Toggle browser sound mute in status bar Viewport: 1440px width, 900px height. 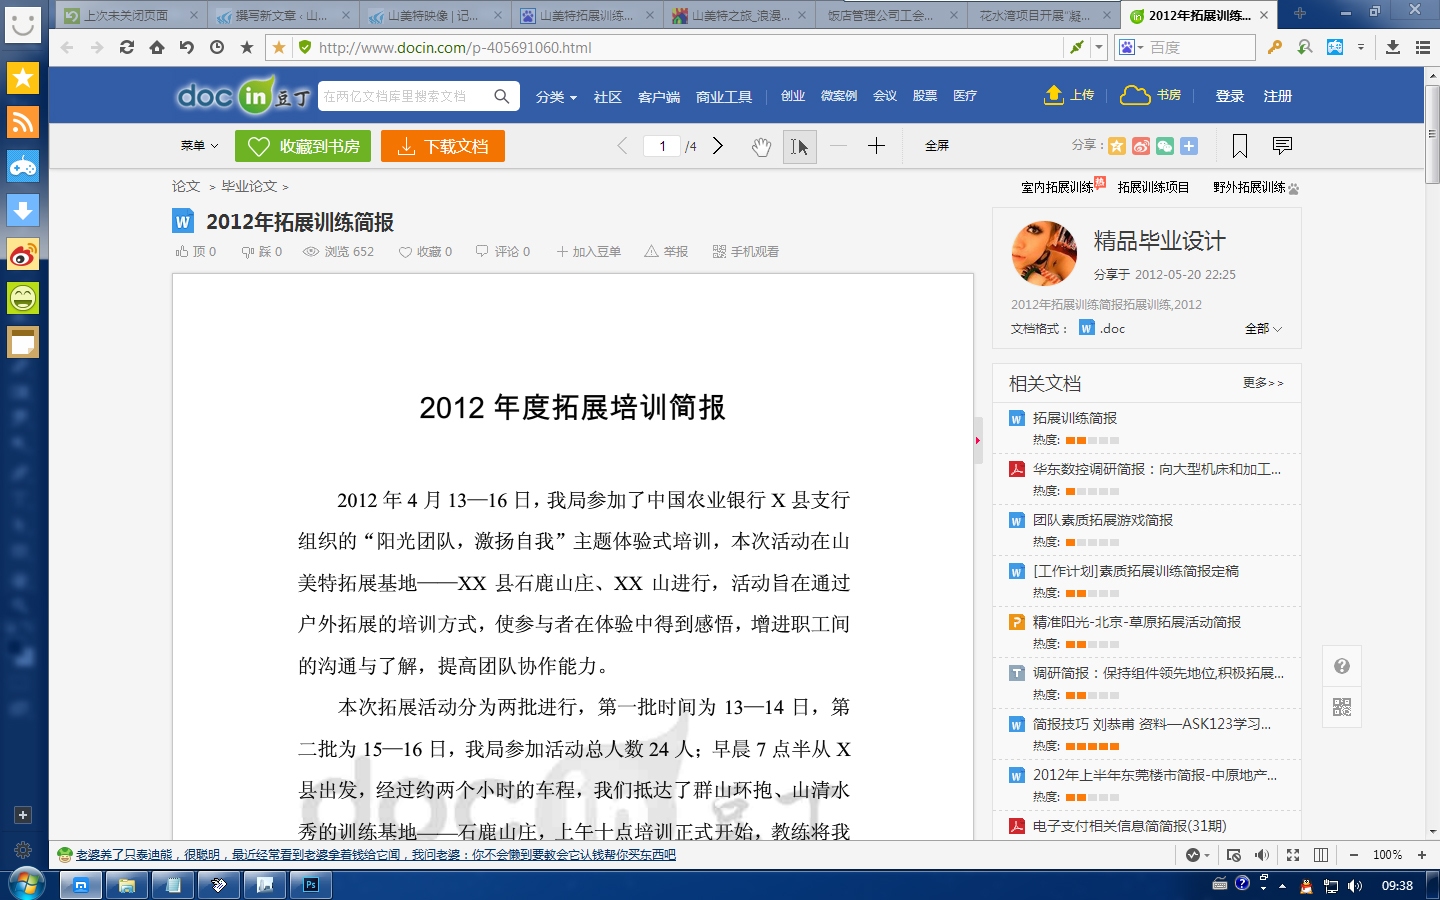click(1261, 855)
